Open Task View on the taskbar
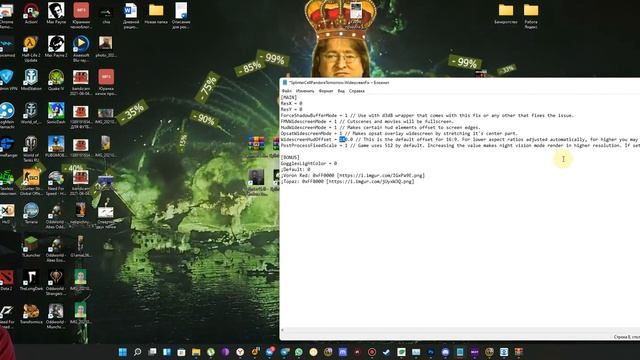Screen dimensions: 640x360 tap(152, 352)
